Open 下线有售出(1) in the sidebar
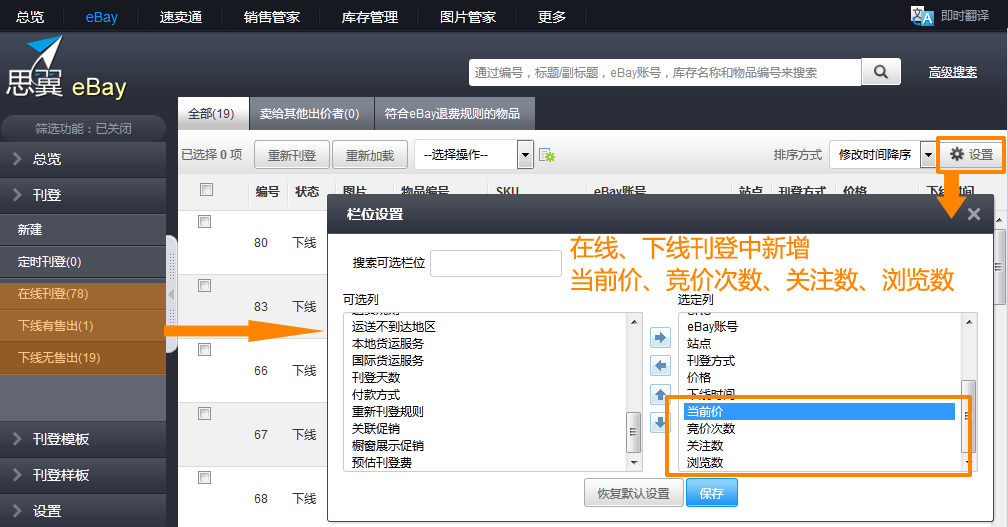 pyautogui.click(x=83, y=326)
